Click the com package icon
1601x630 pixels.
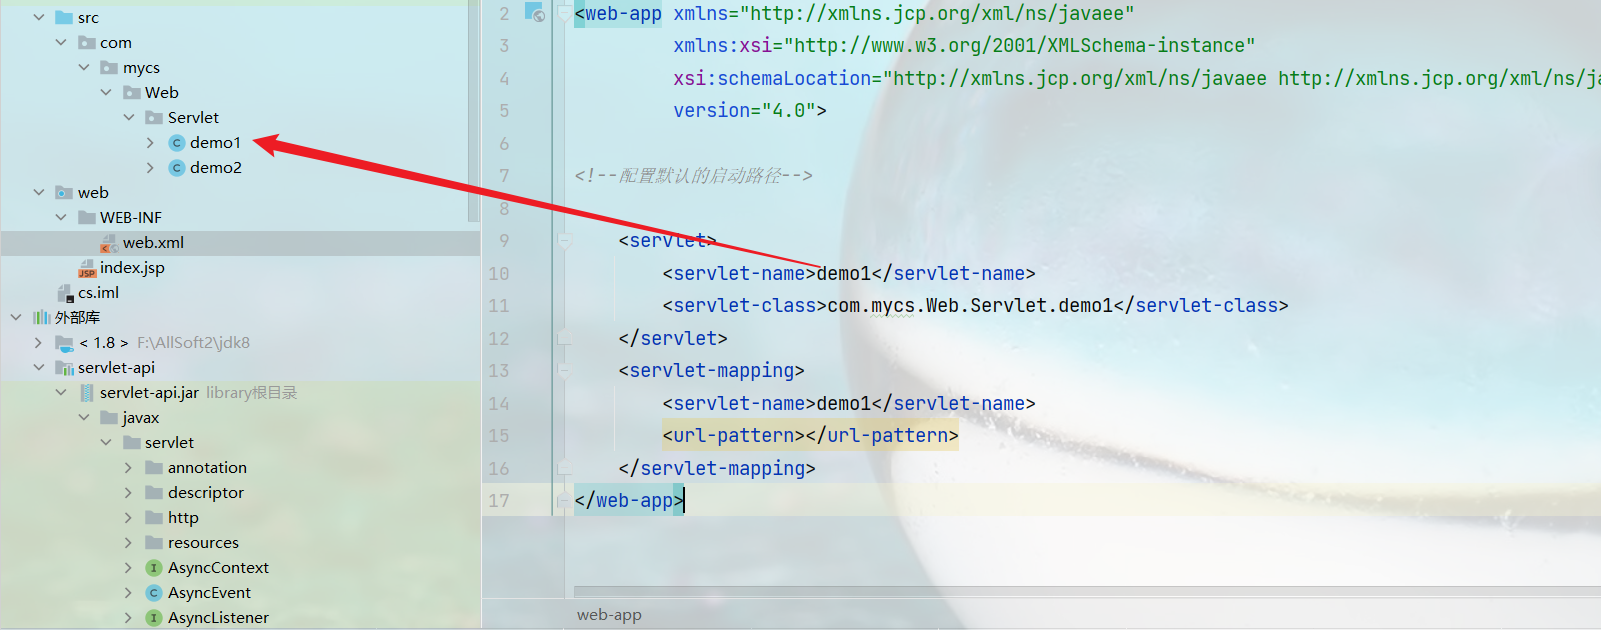pos(87,43)
